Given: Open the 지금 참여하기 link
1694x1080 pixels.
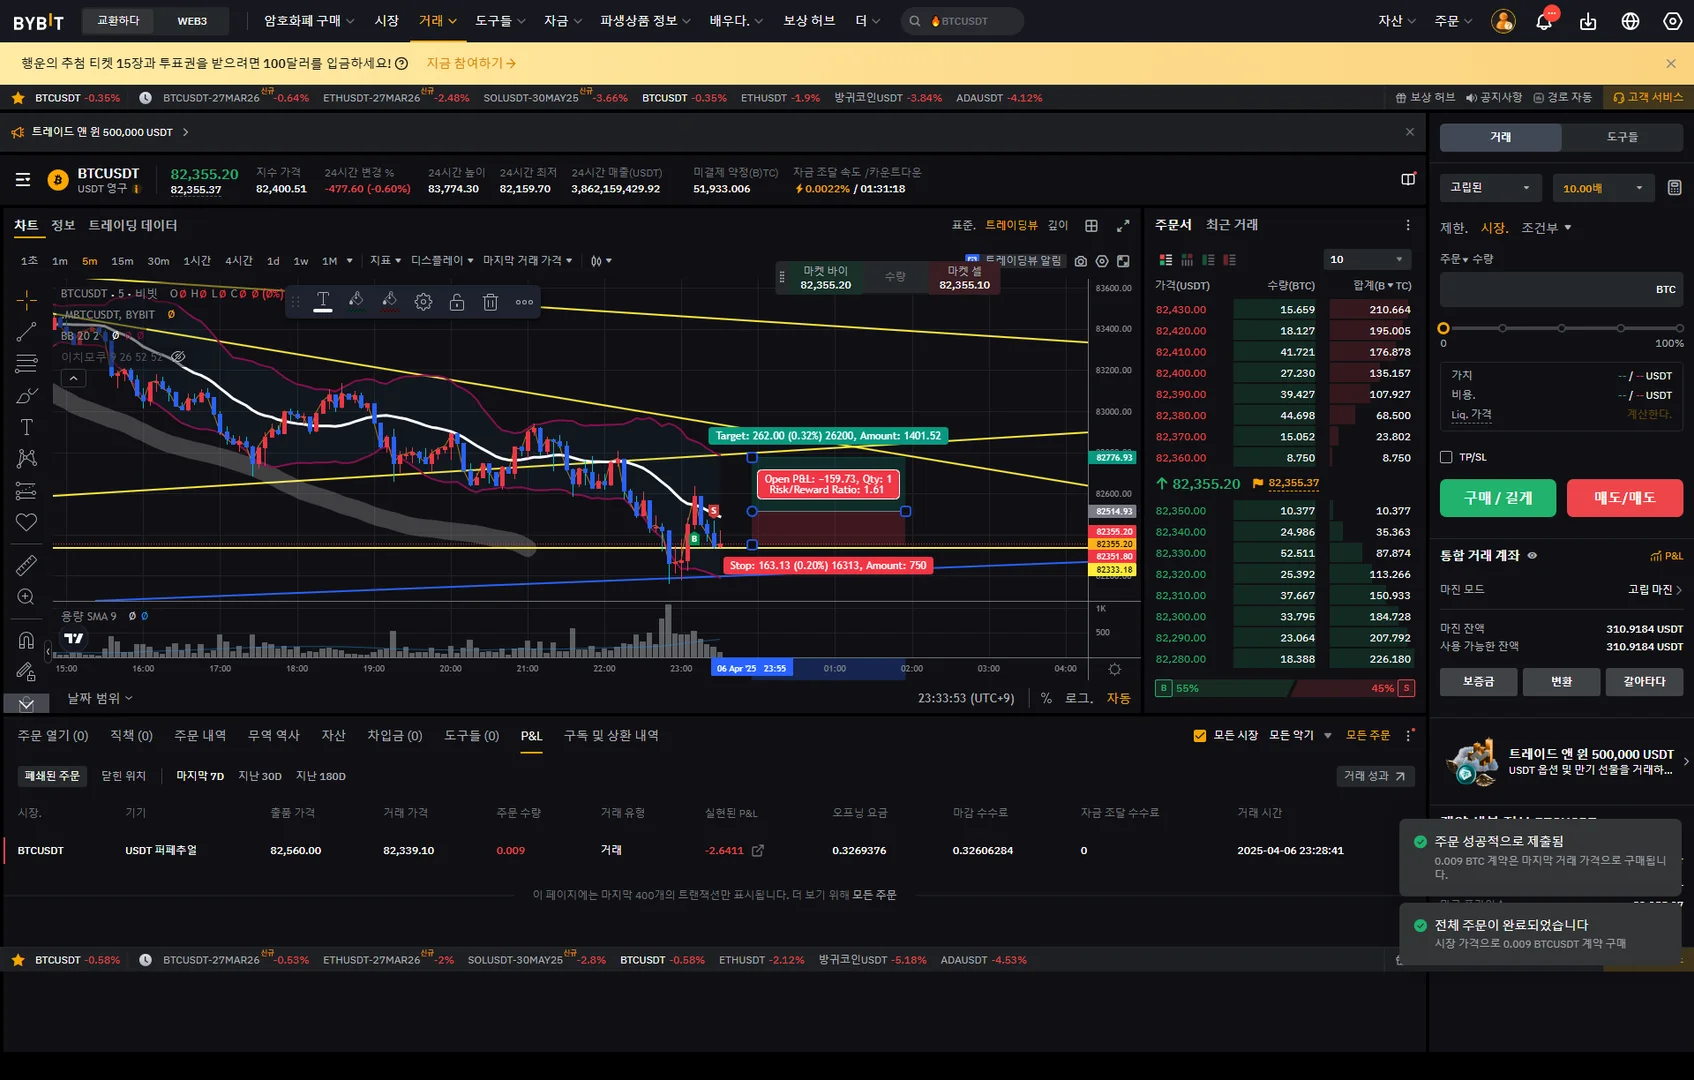Looking at the screenshot, I should click(471, 63).
